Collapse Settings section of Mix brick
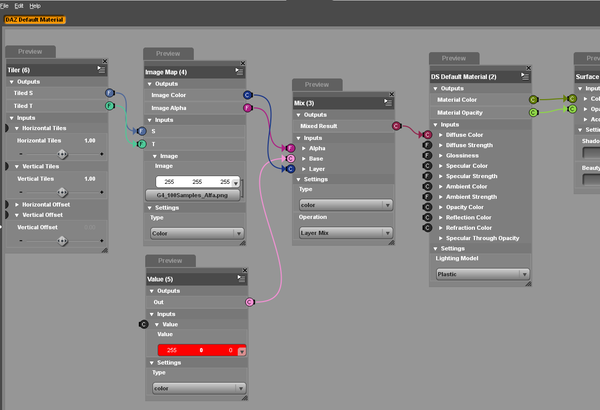This screenshot has height=410, width=600. coord(298,179)
